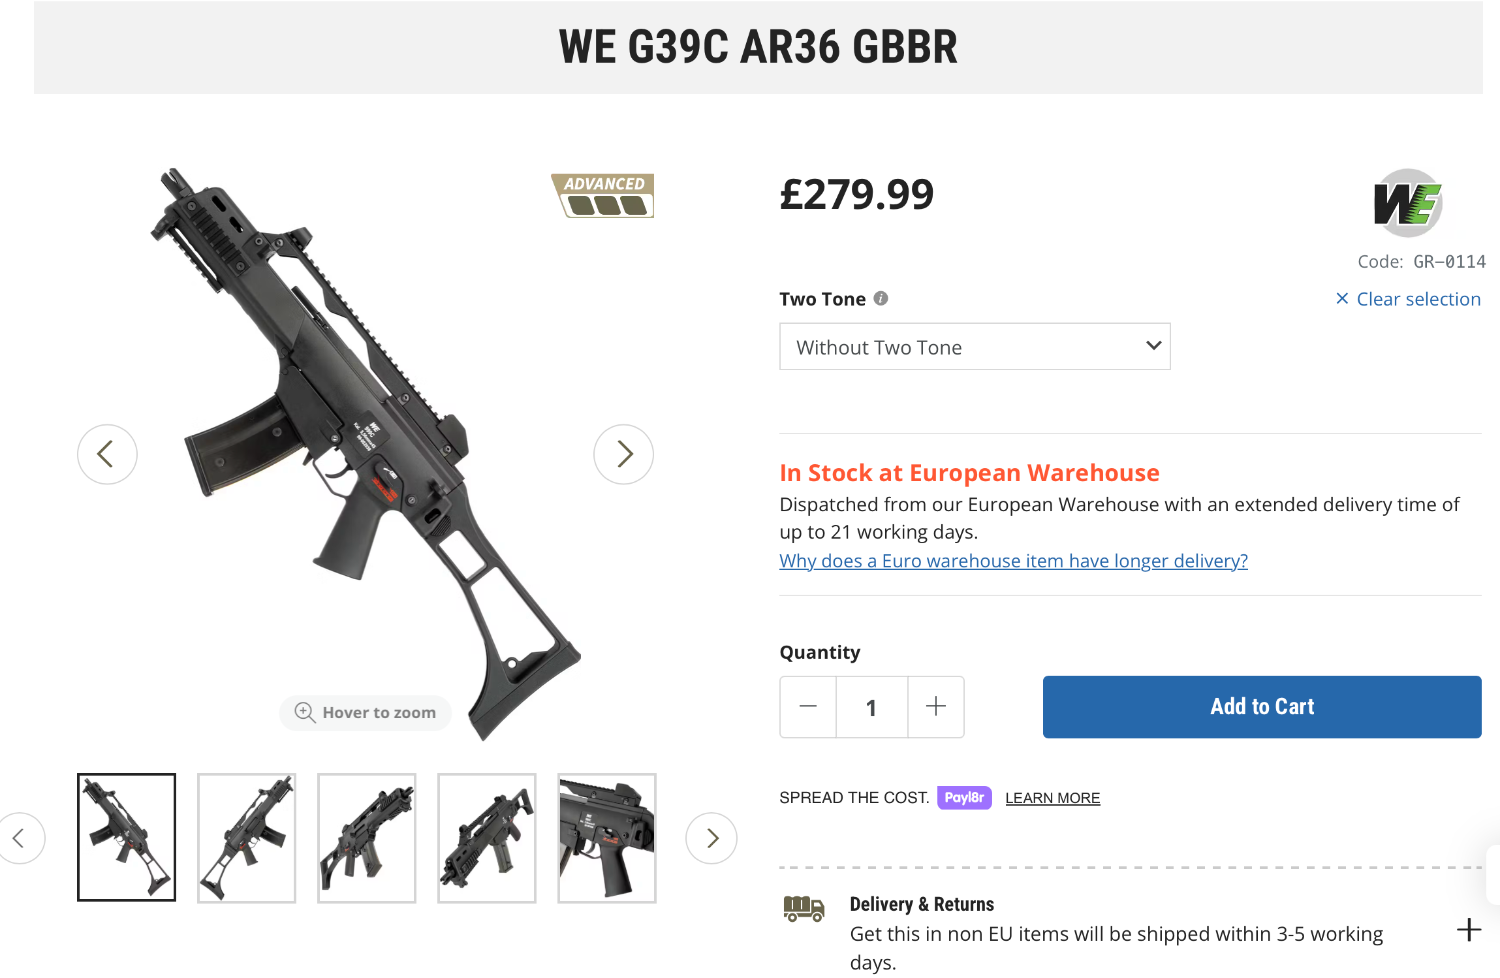
Task: Click the WE brand logo
Action: click(x=1407, y=203)
